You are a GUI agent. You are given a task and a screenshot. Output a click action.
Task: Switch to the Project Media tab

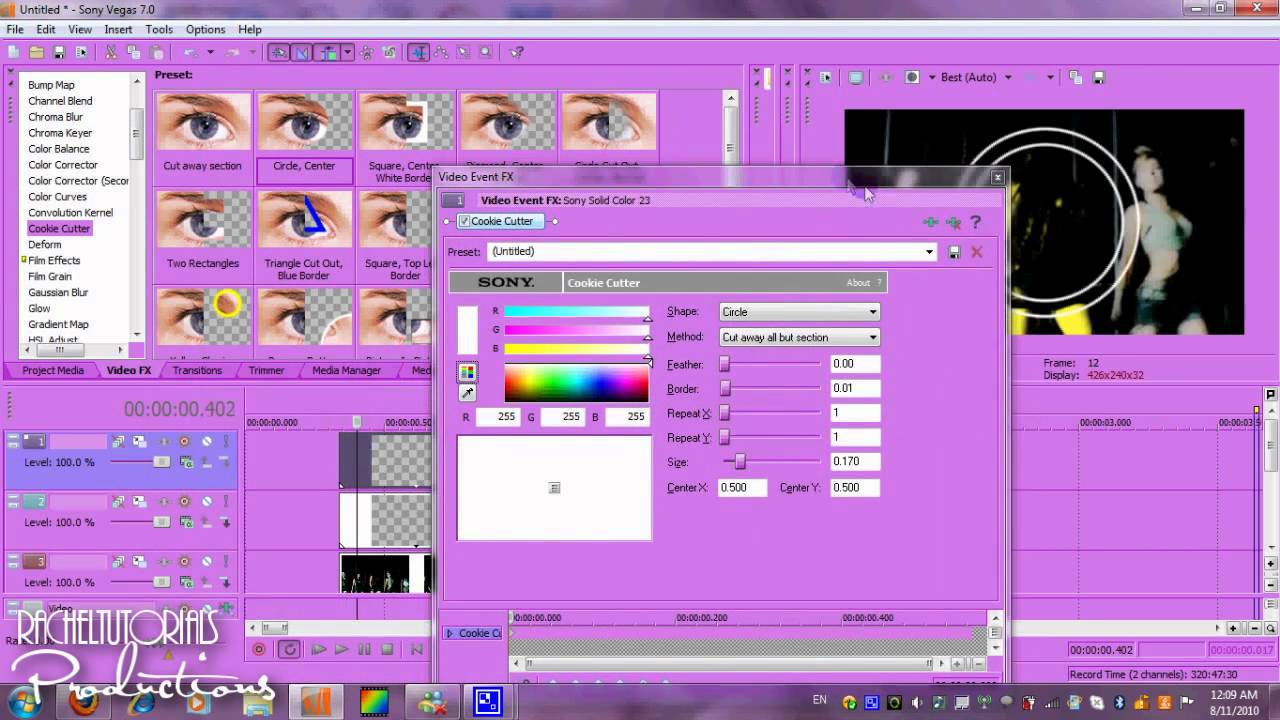point(53,370)
